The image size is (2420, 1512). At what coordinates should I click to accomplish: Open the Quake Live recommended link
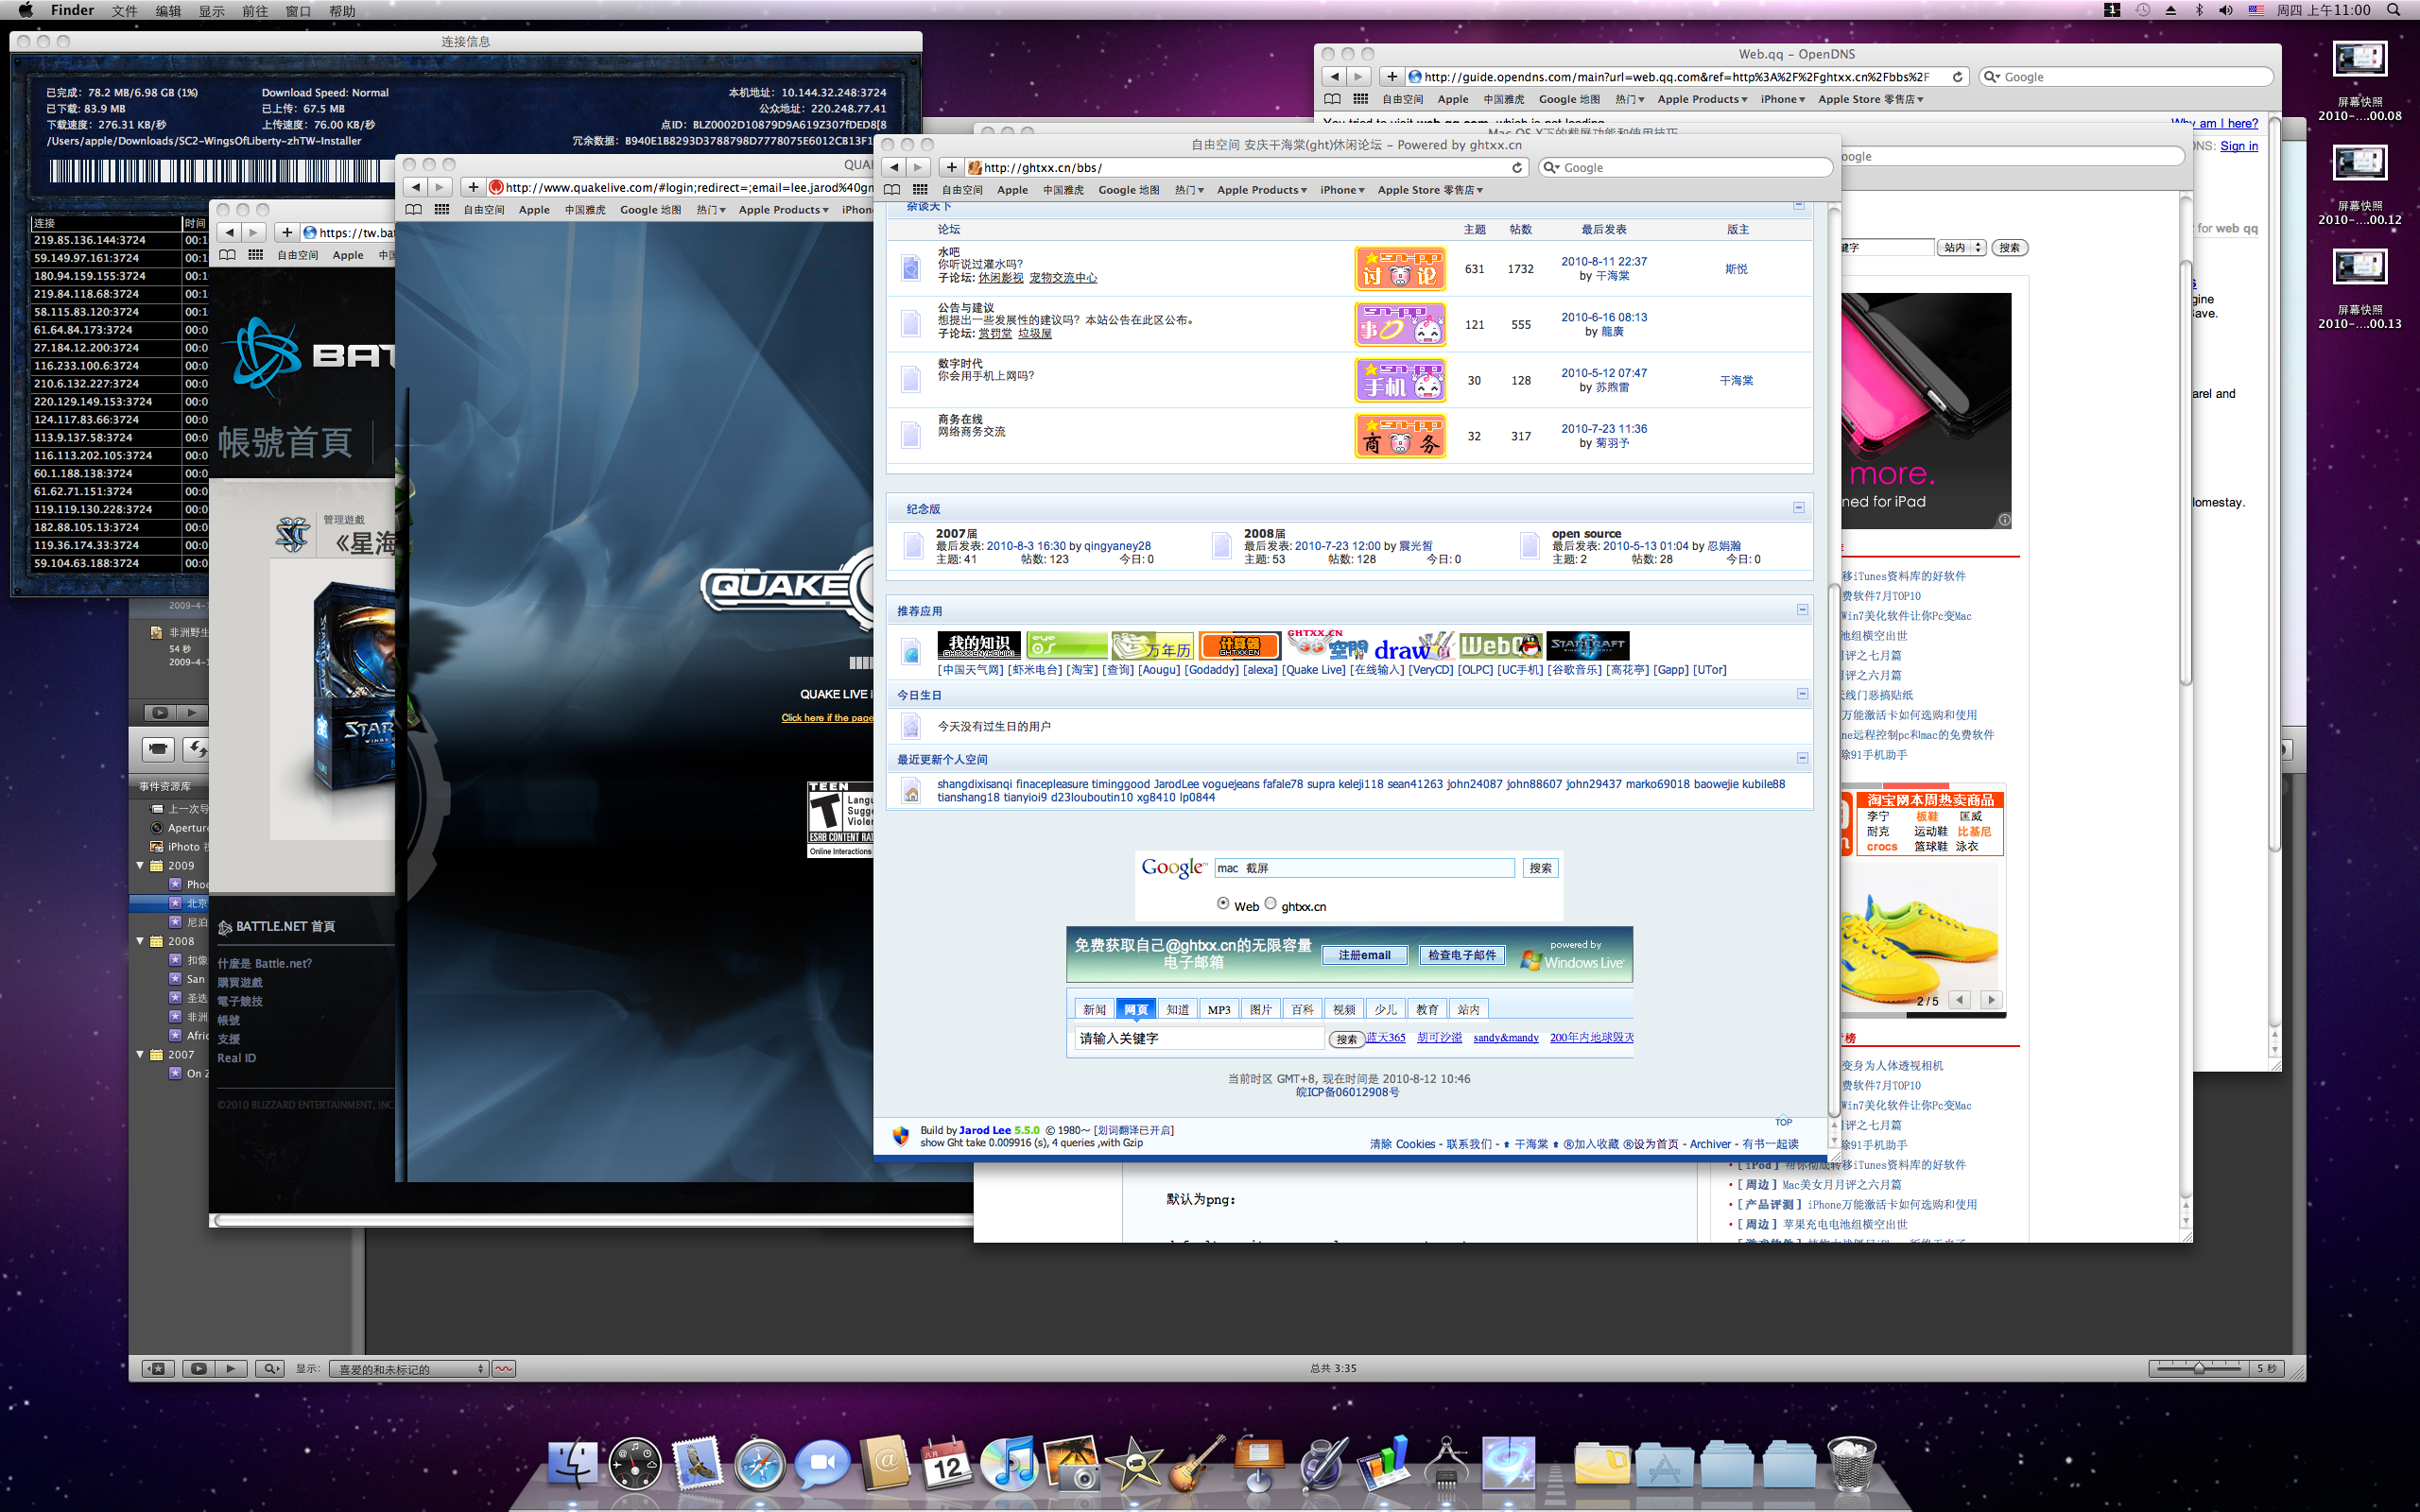pos(1313,670)
